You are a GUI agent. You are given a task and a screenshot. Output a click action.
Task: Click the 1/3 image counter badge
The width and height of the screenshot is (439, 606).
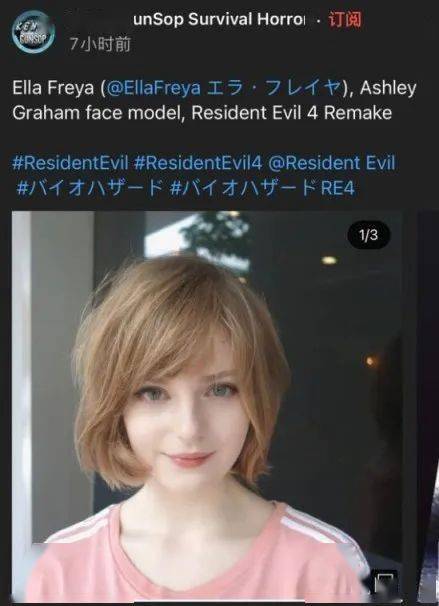pos(369,235)
